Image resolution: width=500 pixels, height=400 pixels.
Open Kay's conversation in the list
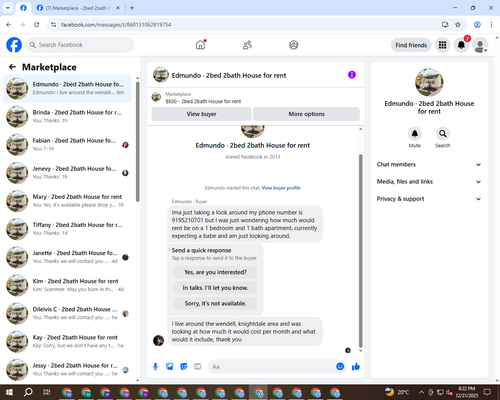click(x=67, y=341)
